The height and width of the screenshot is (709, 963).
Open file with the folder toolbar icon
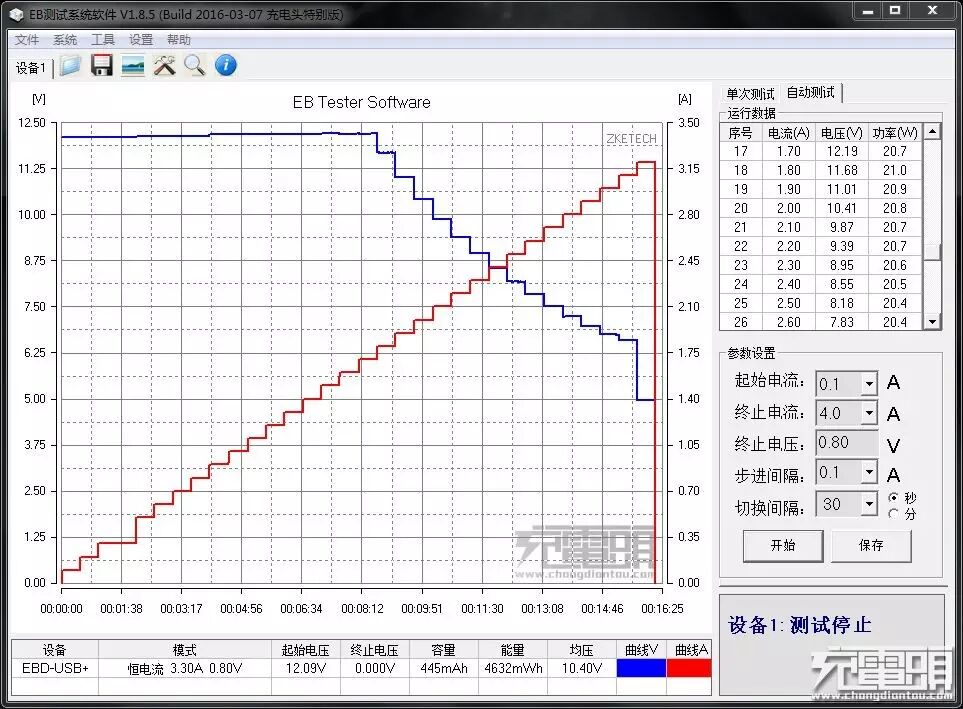tap(71, 65)
